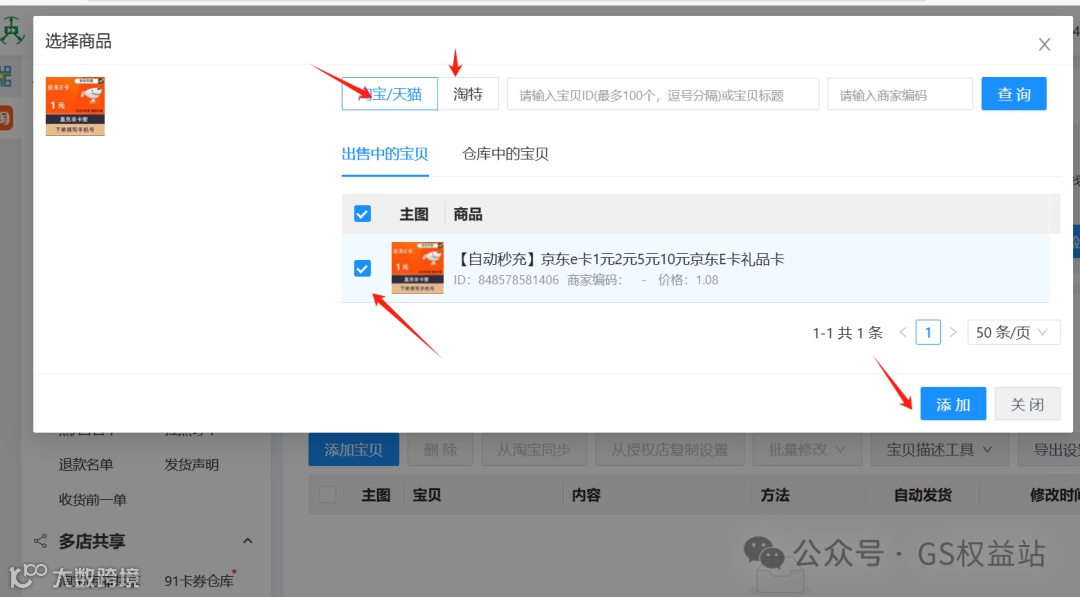
Task: Toggle select-all checkbox in background table header
Action: coord(328,494)
